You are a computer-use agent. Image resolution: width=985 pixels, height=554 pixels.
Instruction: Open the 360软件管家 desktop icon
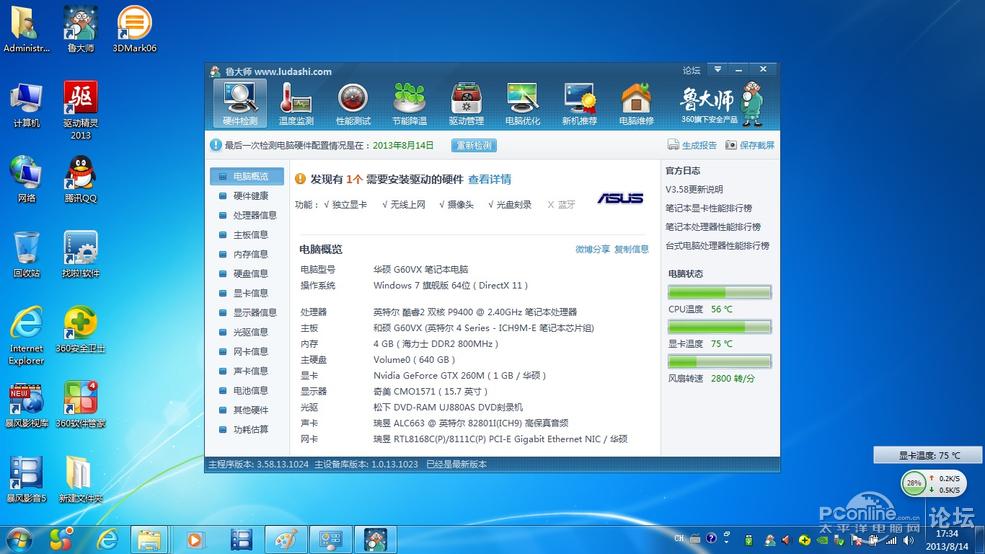(80, 405)
